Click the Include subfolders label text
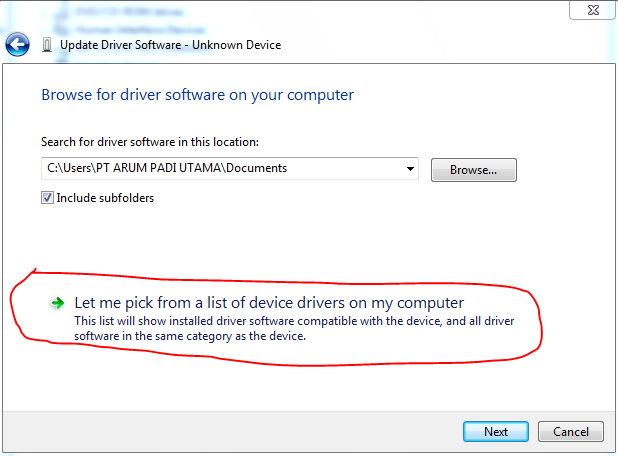The image size is (618, 456). click(105, 198)
